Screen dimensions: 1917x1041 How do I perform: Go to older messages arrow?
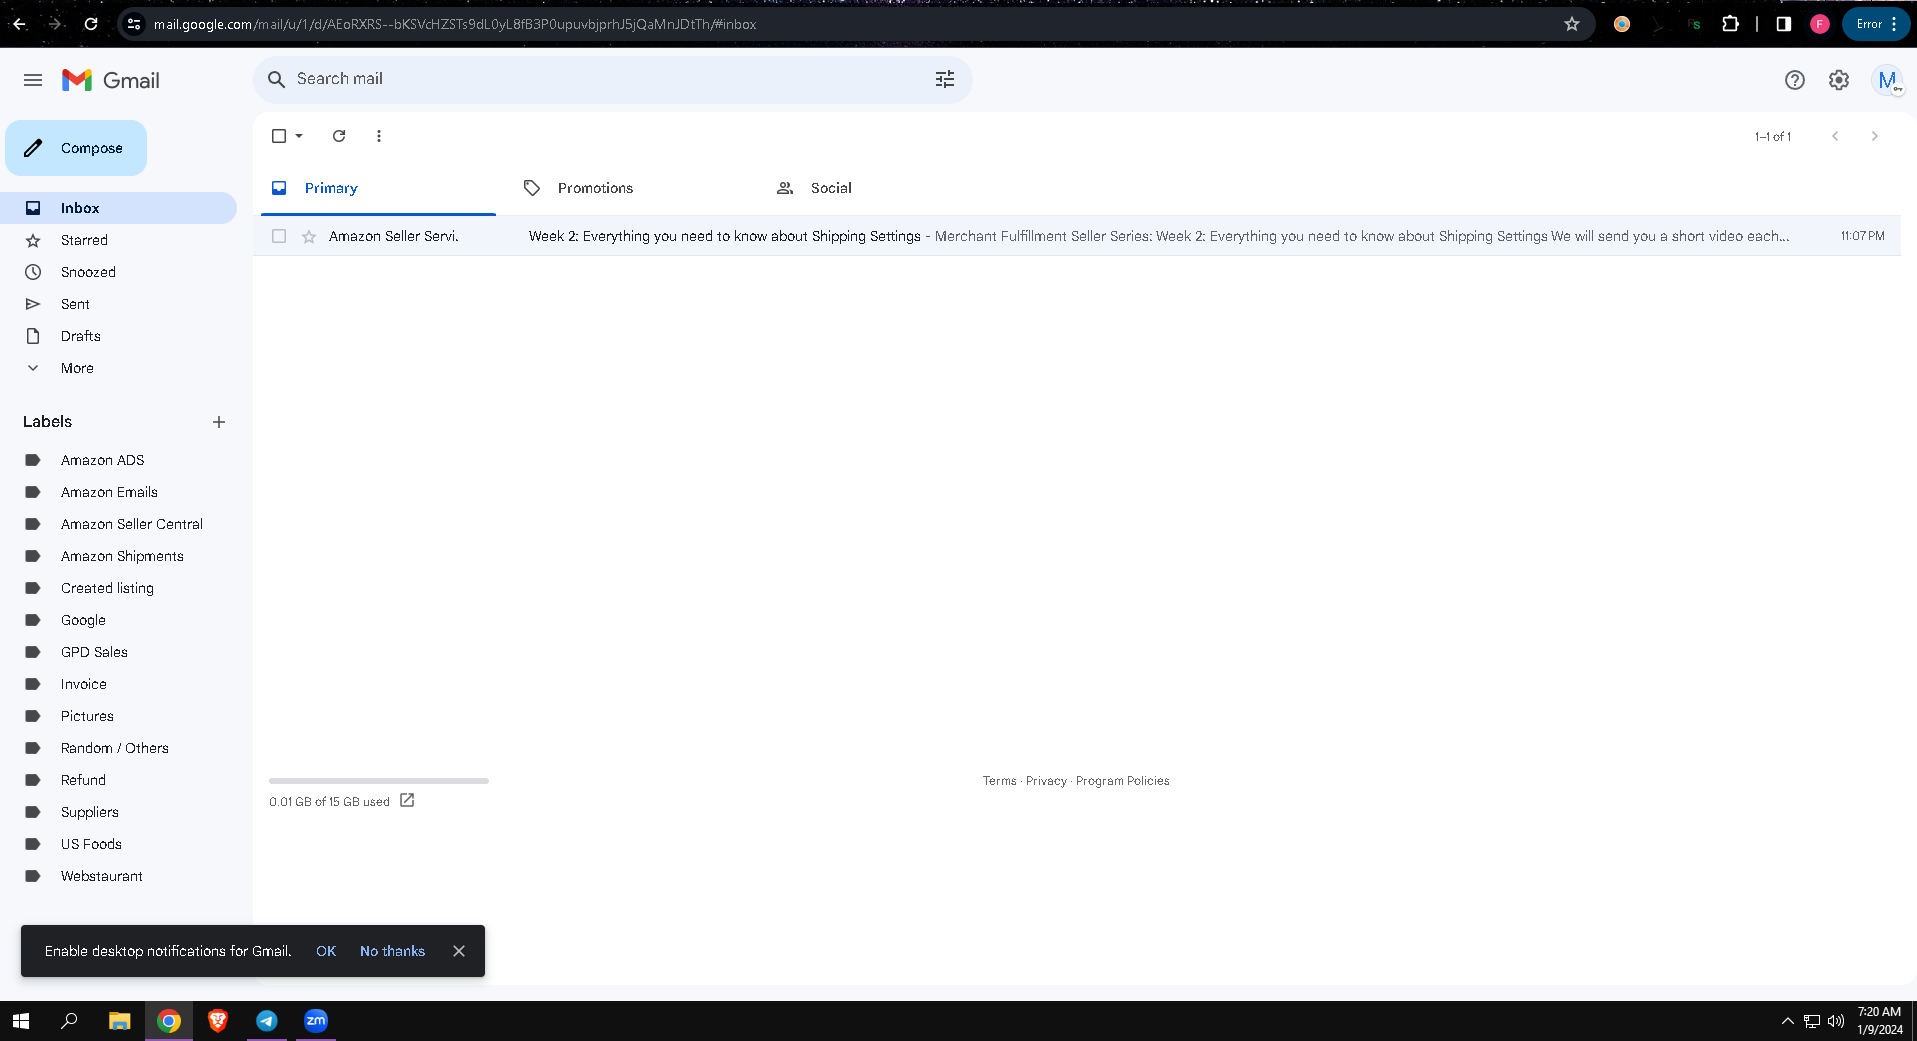coord(1874,136)
